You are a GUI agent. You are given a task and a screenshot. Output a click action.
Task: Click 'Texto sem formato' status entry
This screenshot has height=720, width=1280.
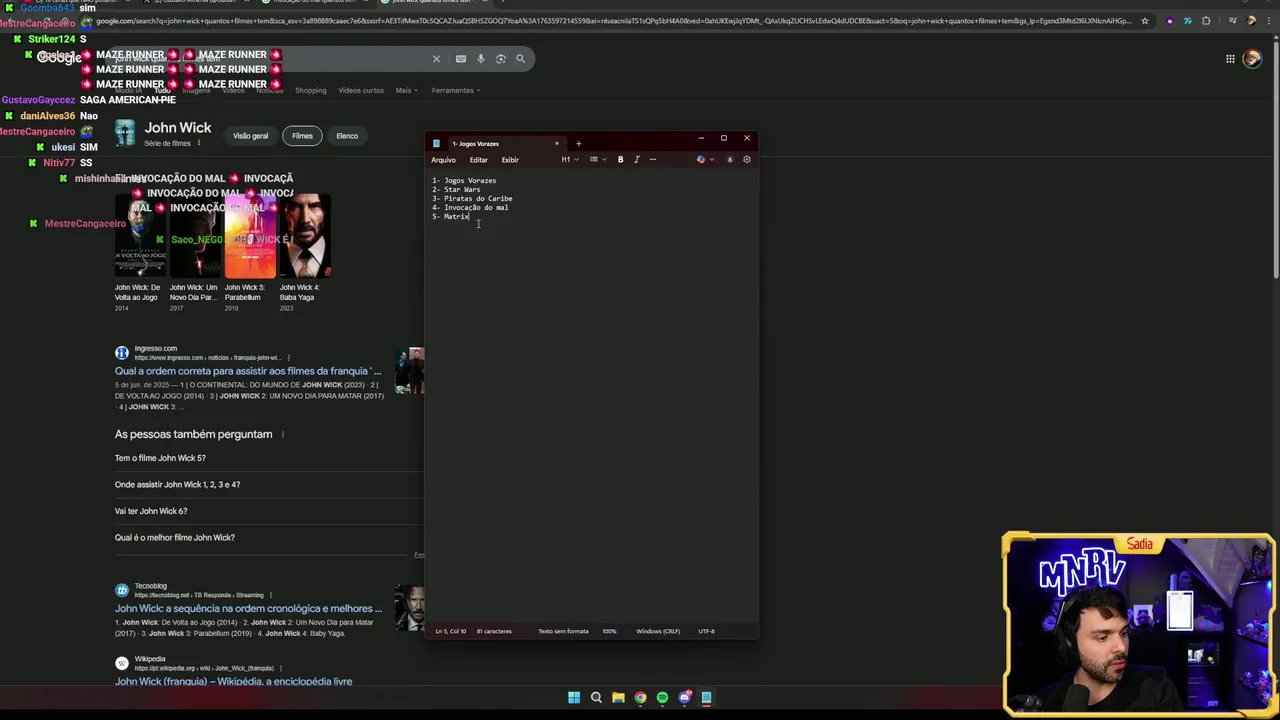[563, 631]
